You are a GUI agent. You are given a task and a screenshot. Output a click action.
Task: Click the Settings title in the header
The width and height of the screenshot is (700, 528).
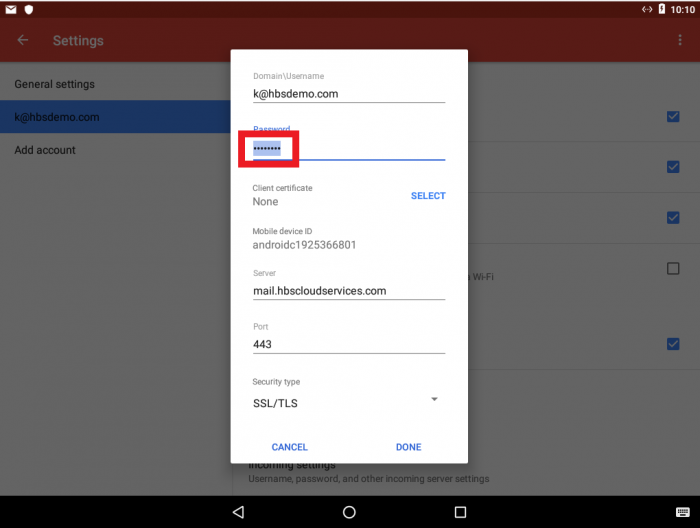pyautogui.click(x=78, y=41)
